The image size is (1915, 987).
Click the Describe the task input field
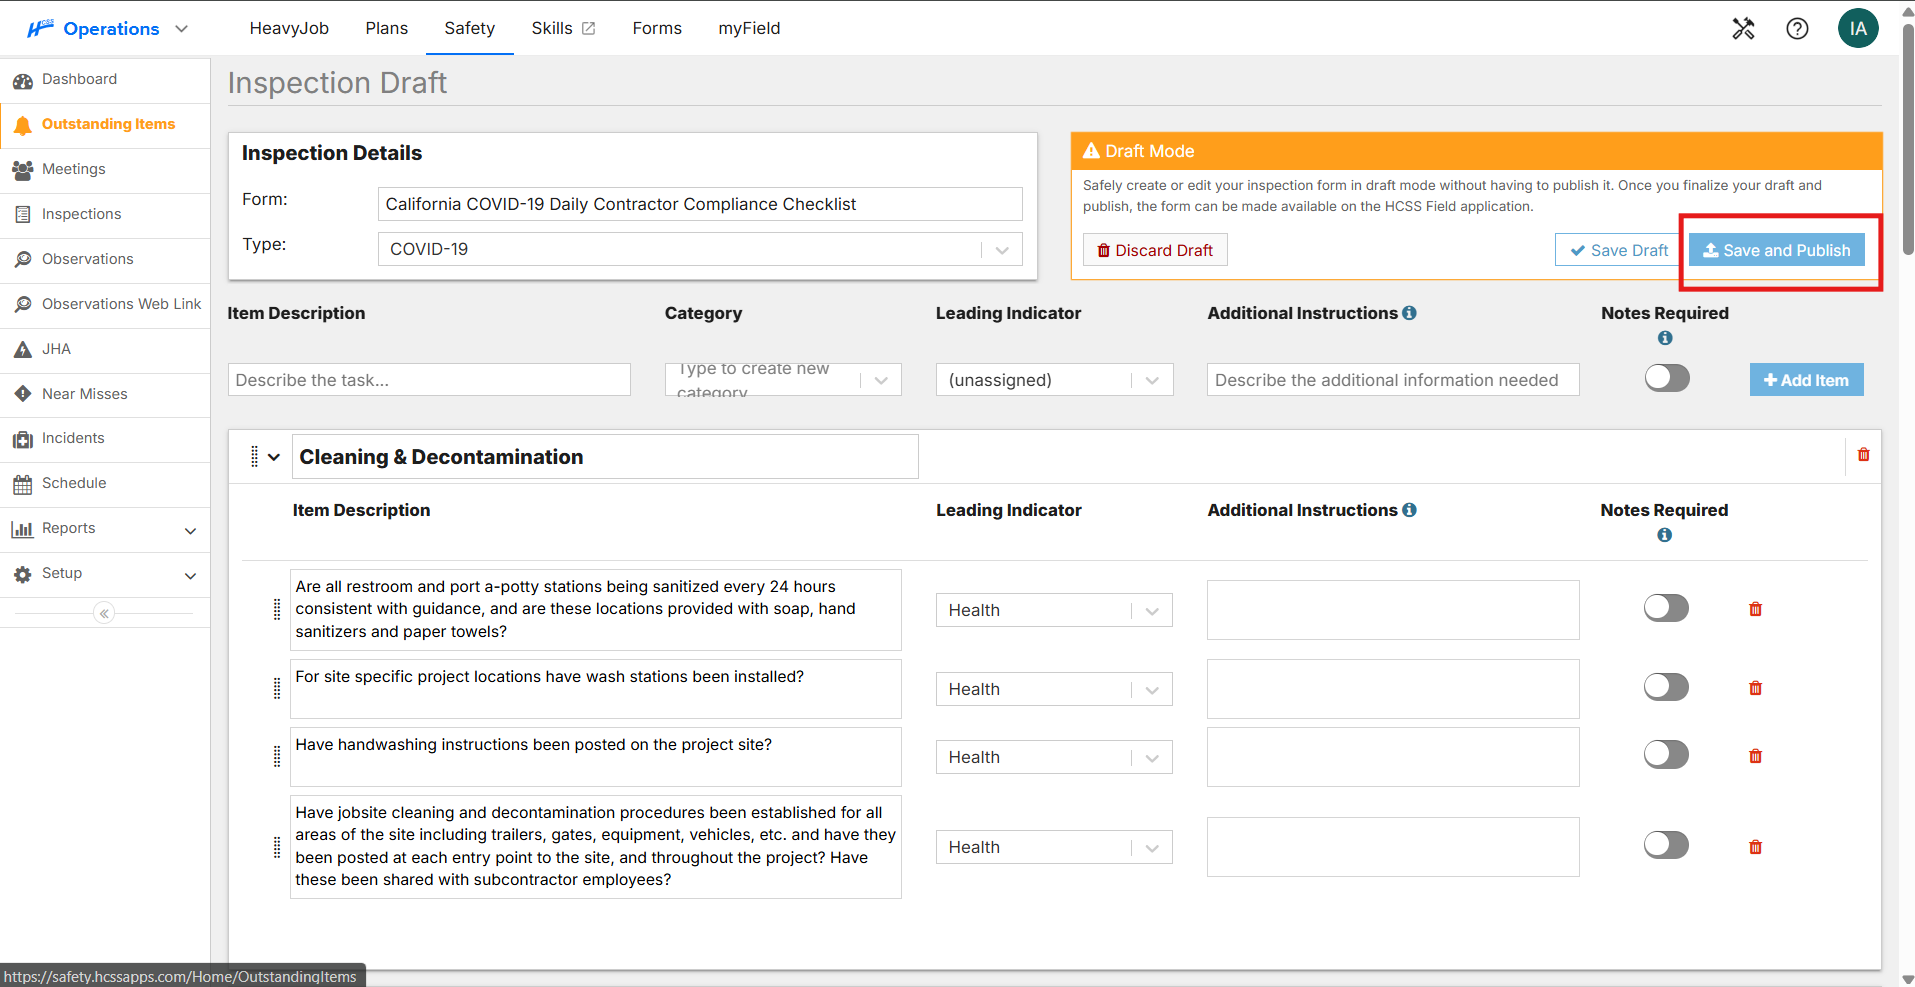point(429,380)
